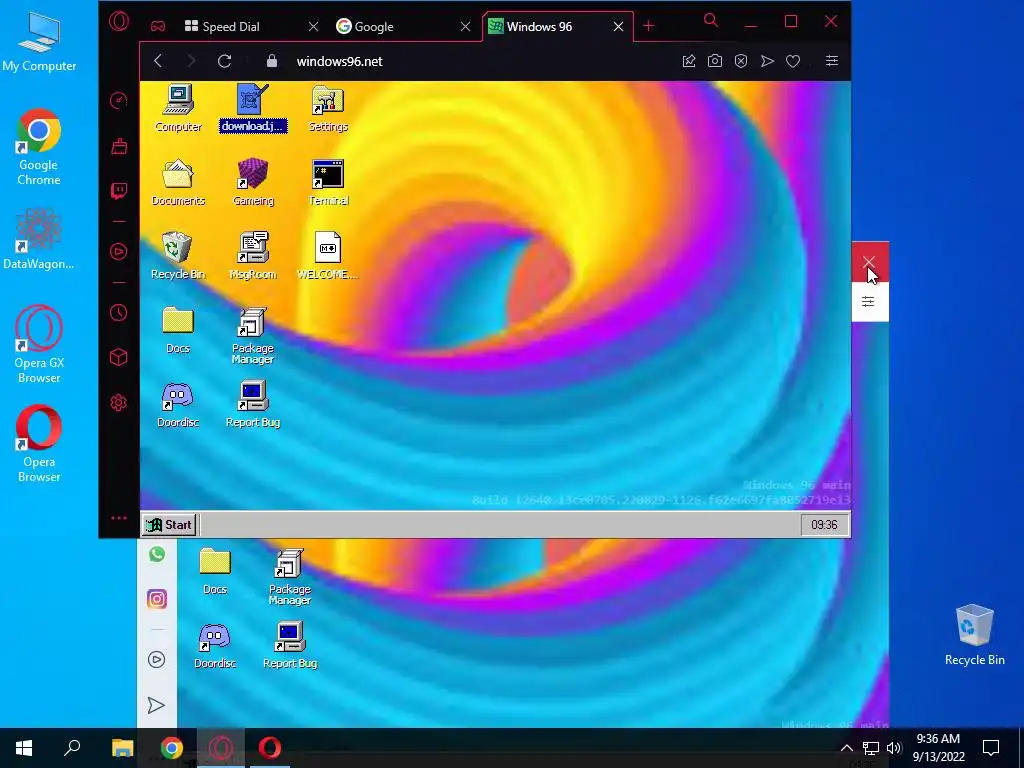Close the Speed Dial tab
The height and width of the screenshot is (768, 1024).
point(313,27)
